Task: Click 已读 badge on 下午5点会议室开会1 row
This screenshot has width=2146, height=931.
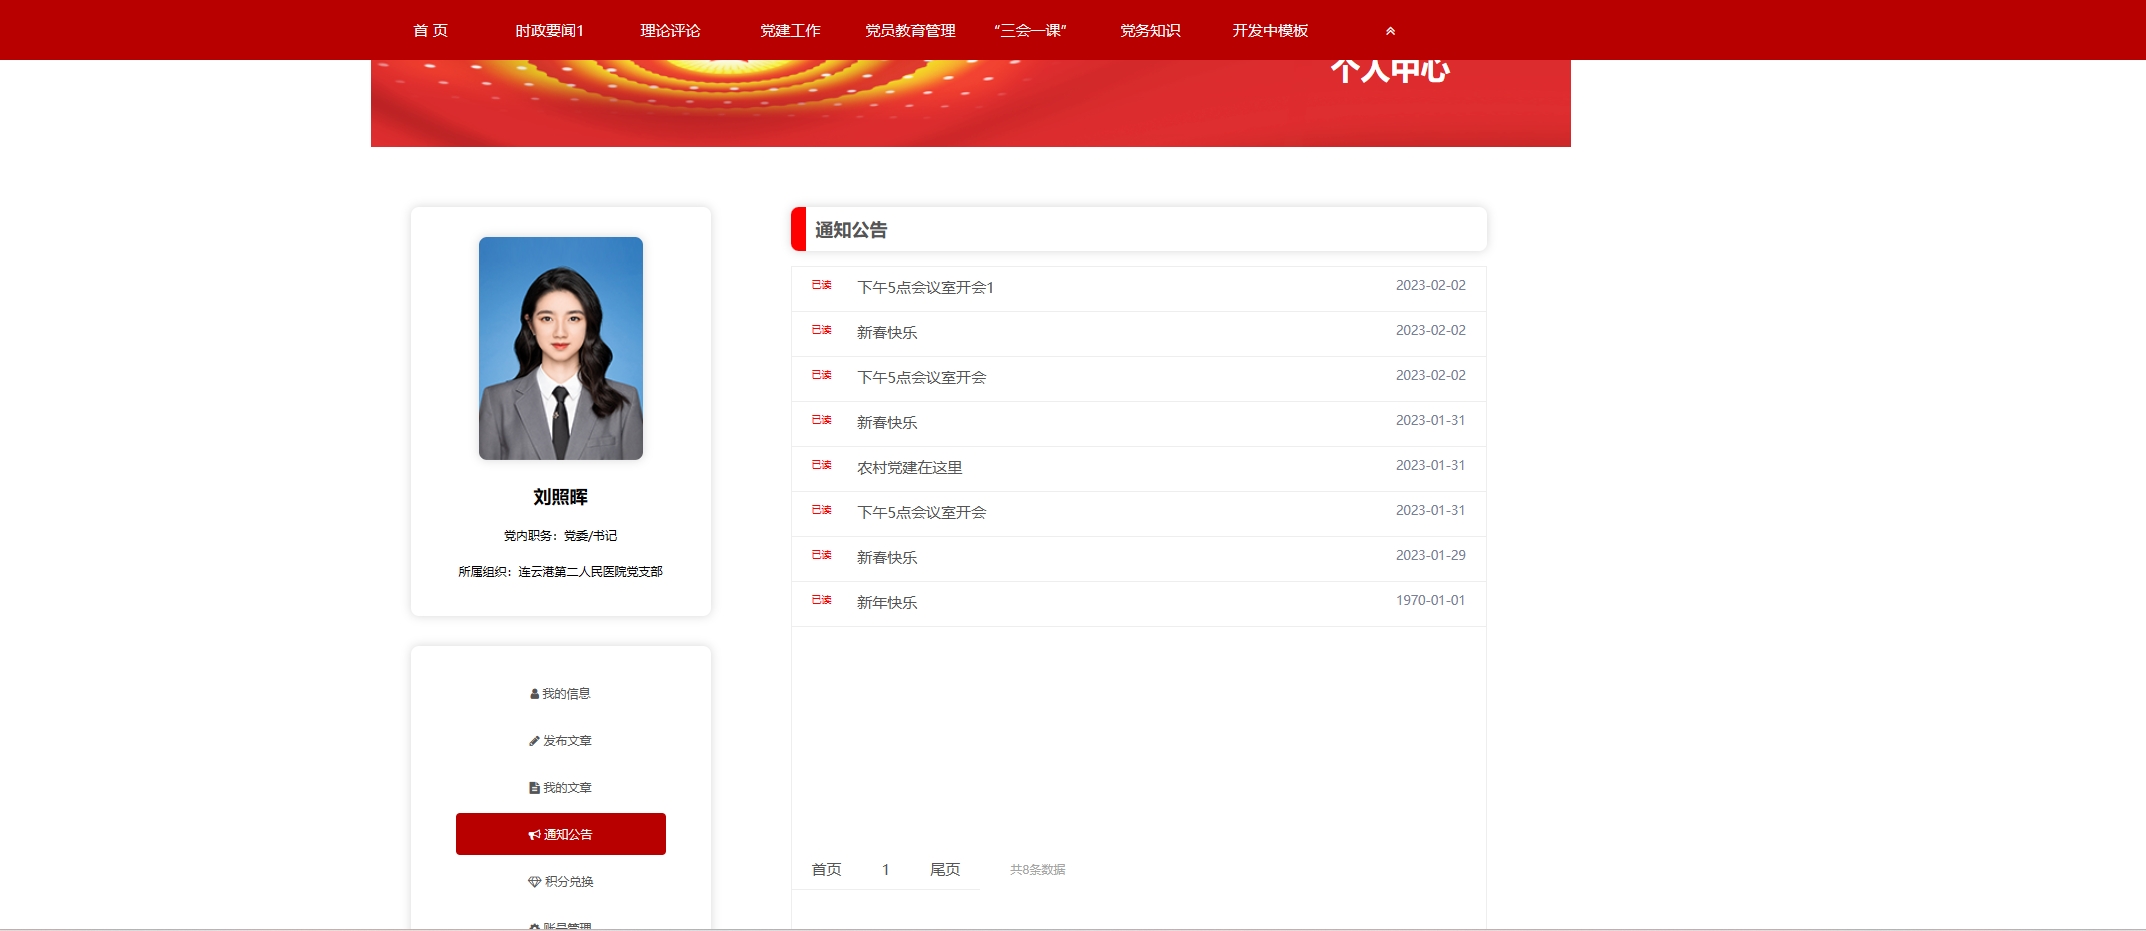Action: [822, 285]
